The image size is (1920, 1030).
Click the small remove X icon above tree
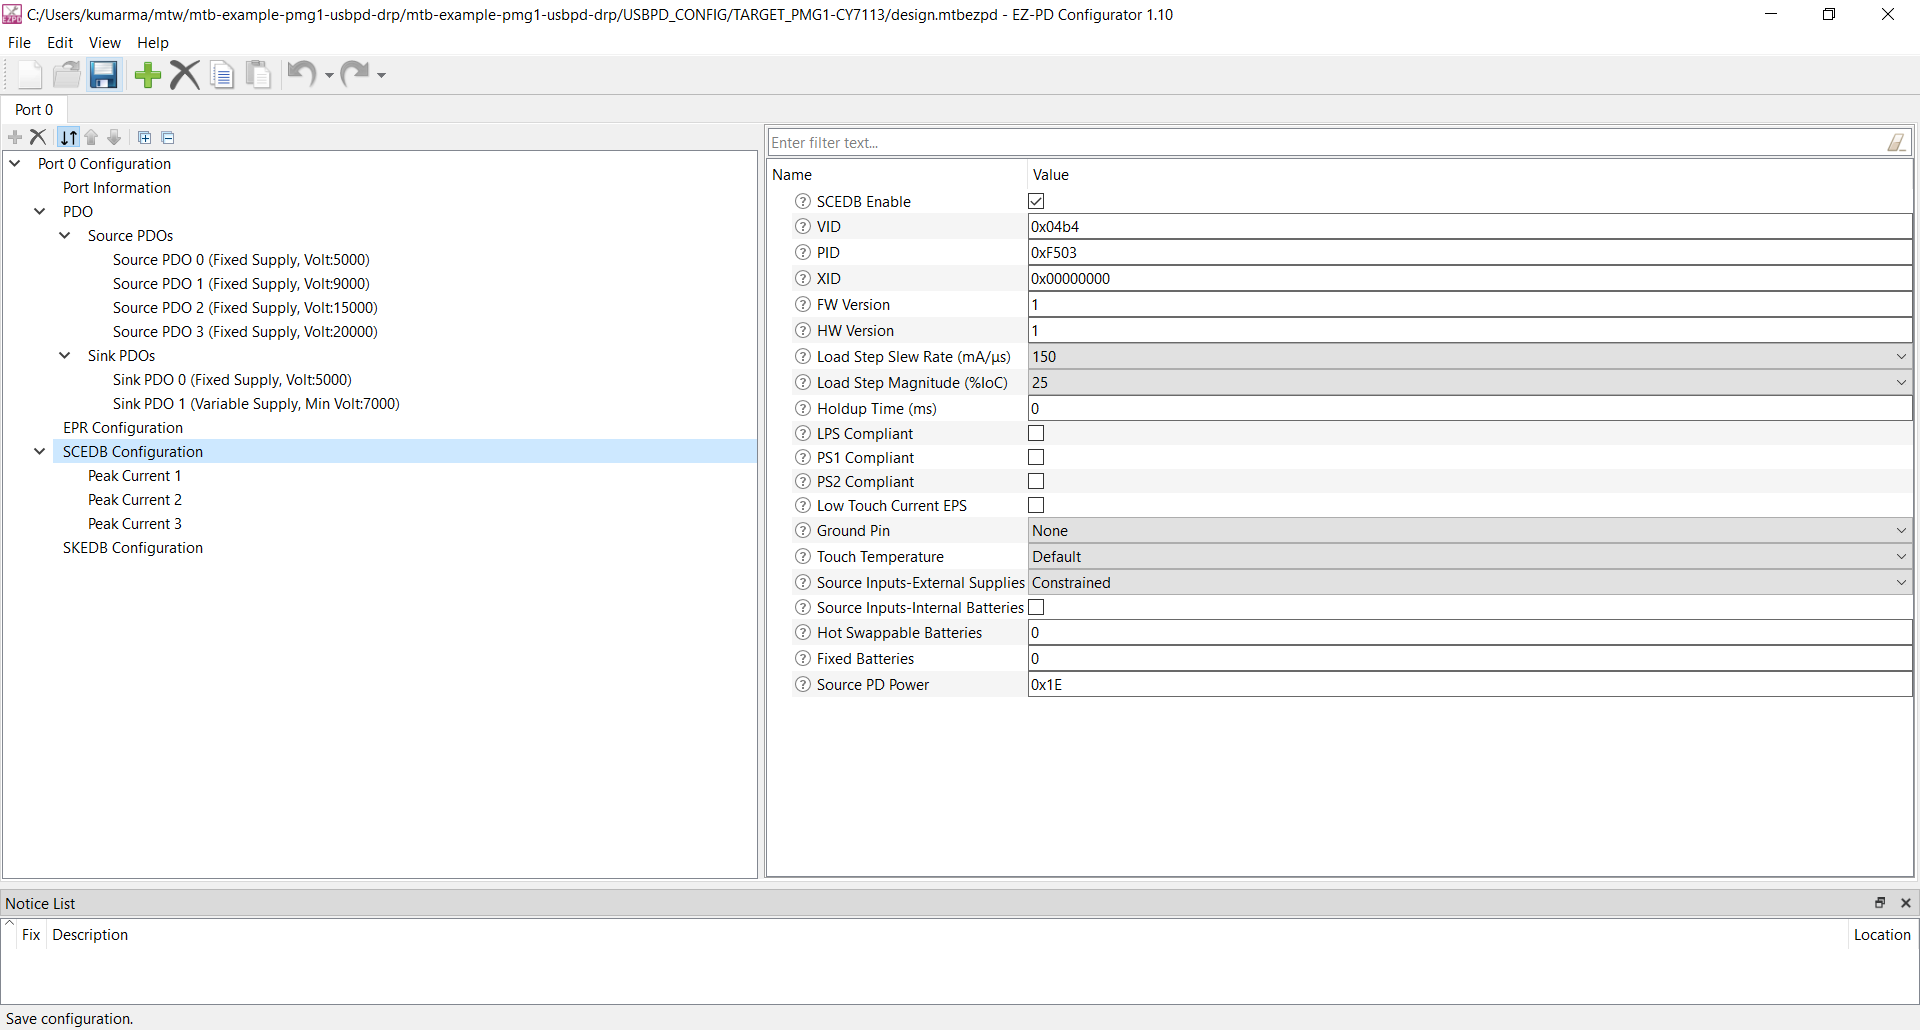click(38, 137)
